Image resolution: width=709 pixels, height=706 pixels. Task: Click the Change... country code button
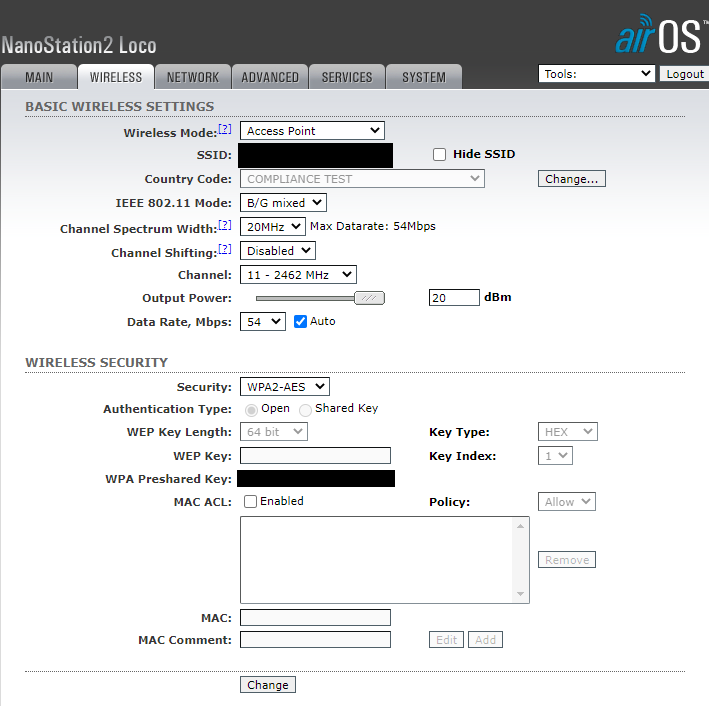[572, 179]
